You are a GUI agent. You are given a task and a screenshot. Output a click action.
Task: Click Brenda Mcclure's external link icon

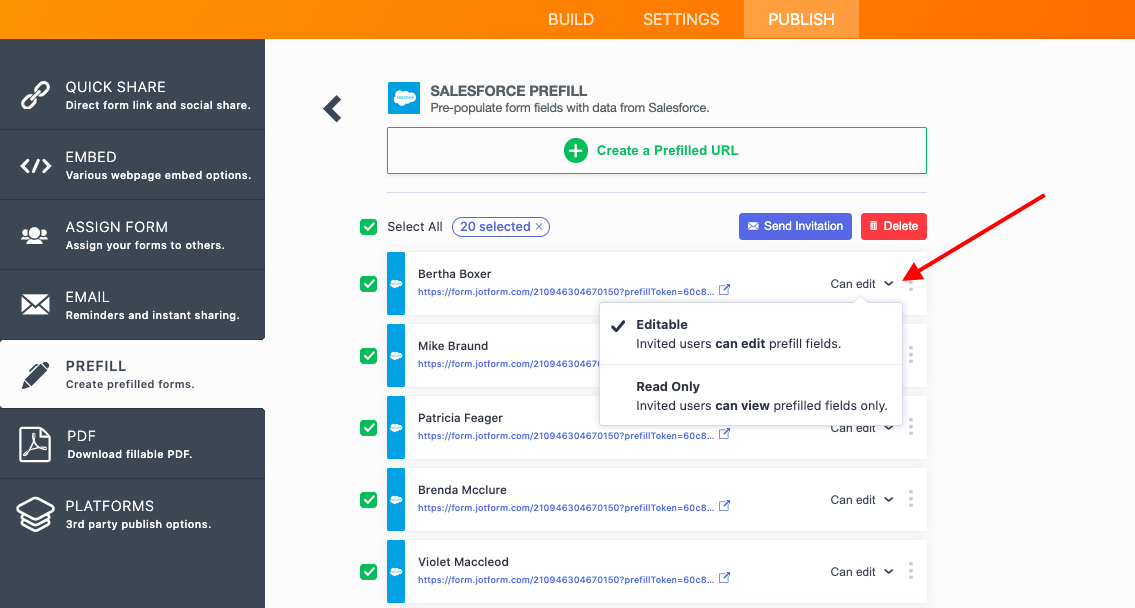[x=724, y=505]
